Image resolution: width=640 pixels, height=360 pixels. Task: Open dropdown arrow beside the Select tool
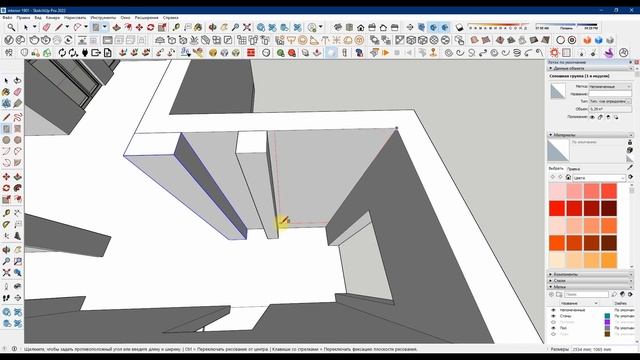[34, 27]
